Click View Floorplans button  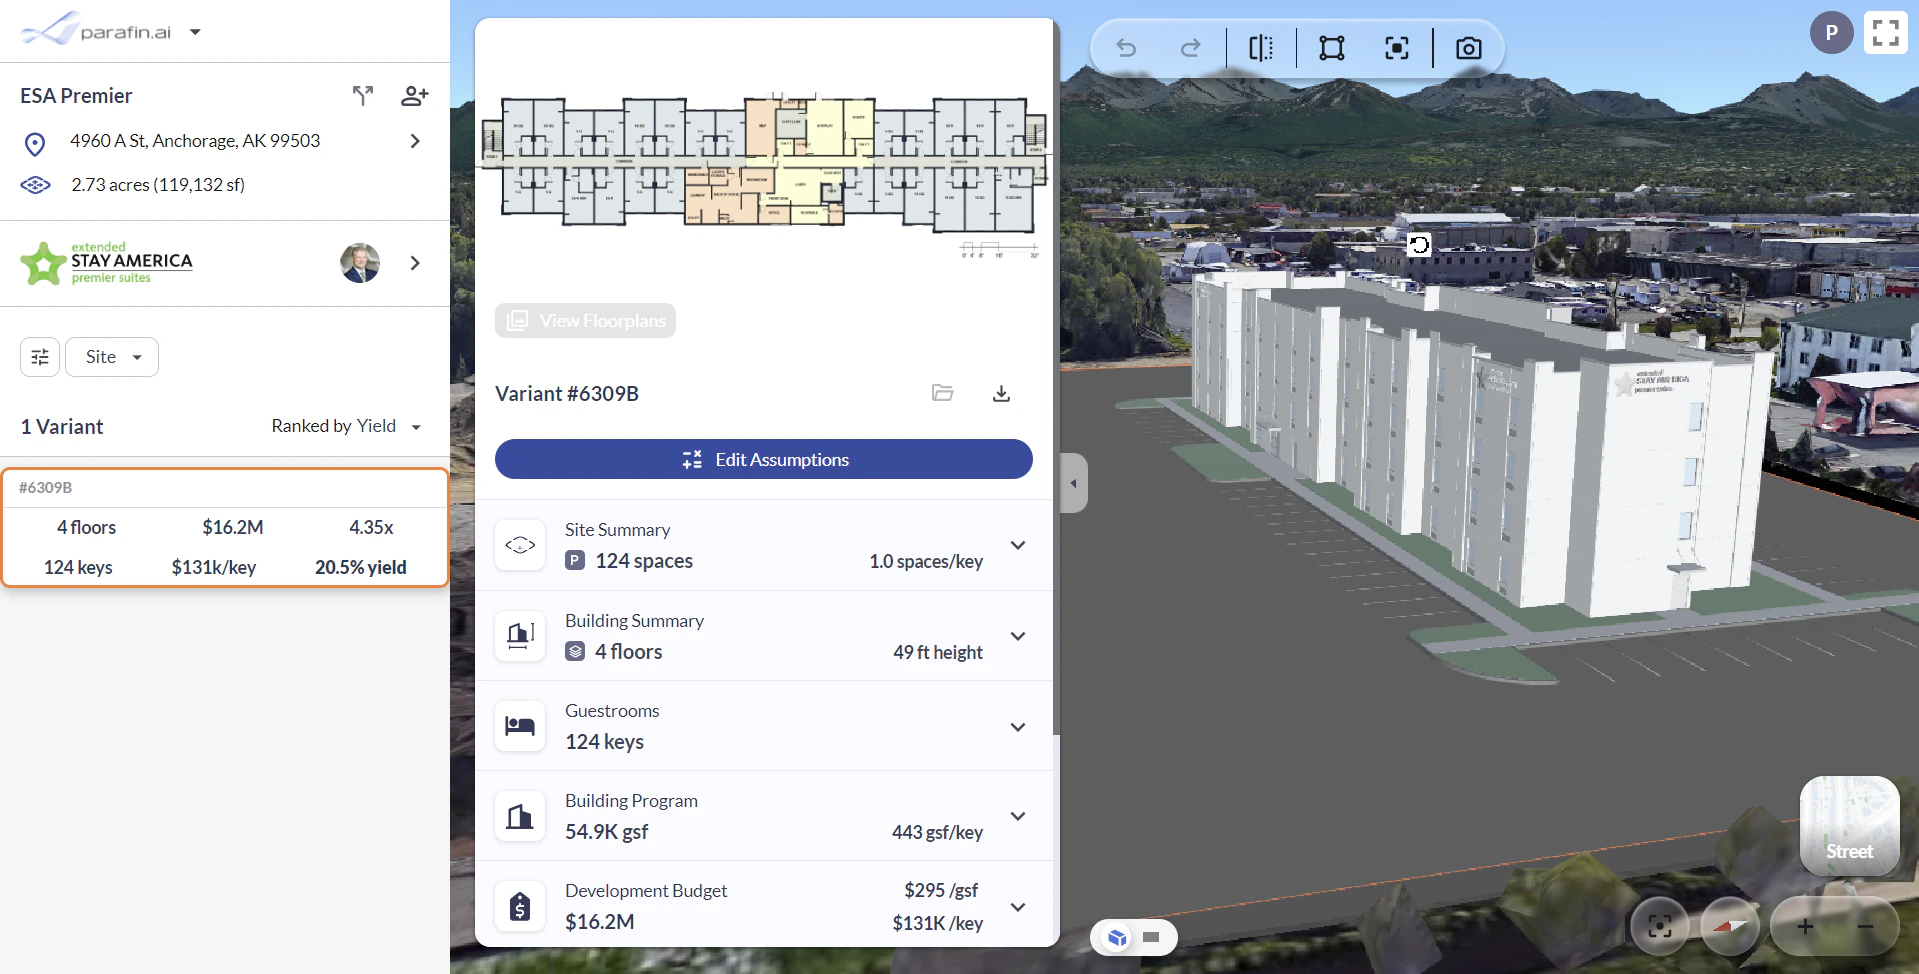point(586,320)
